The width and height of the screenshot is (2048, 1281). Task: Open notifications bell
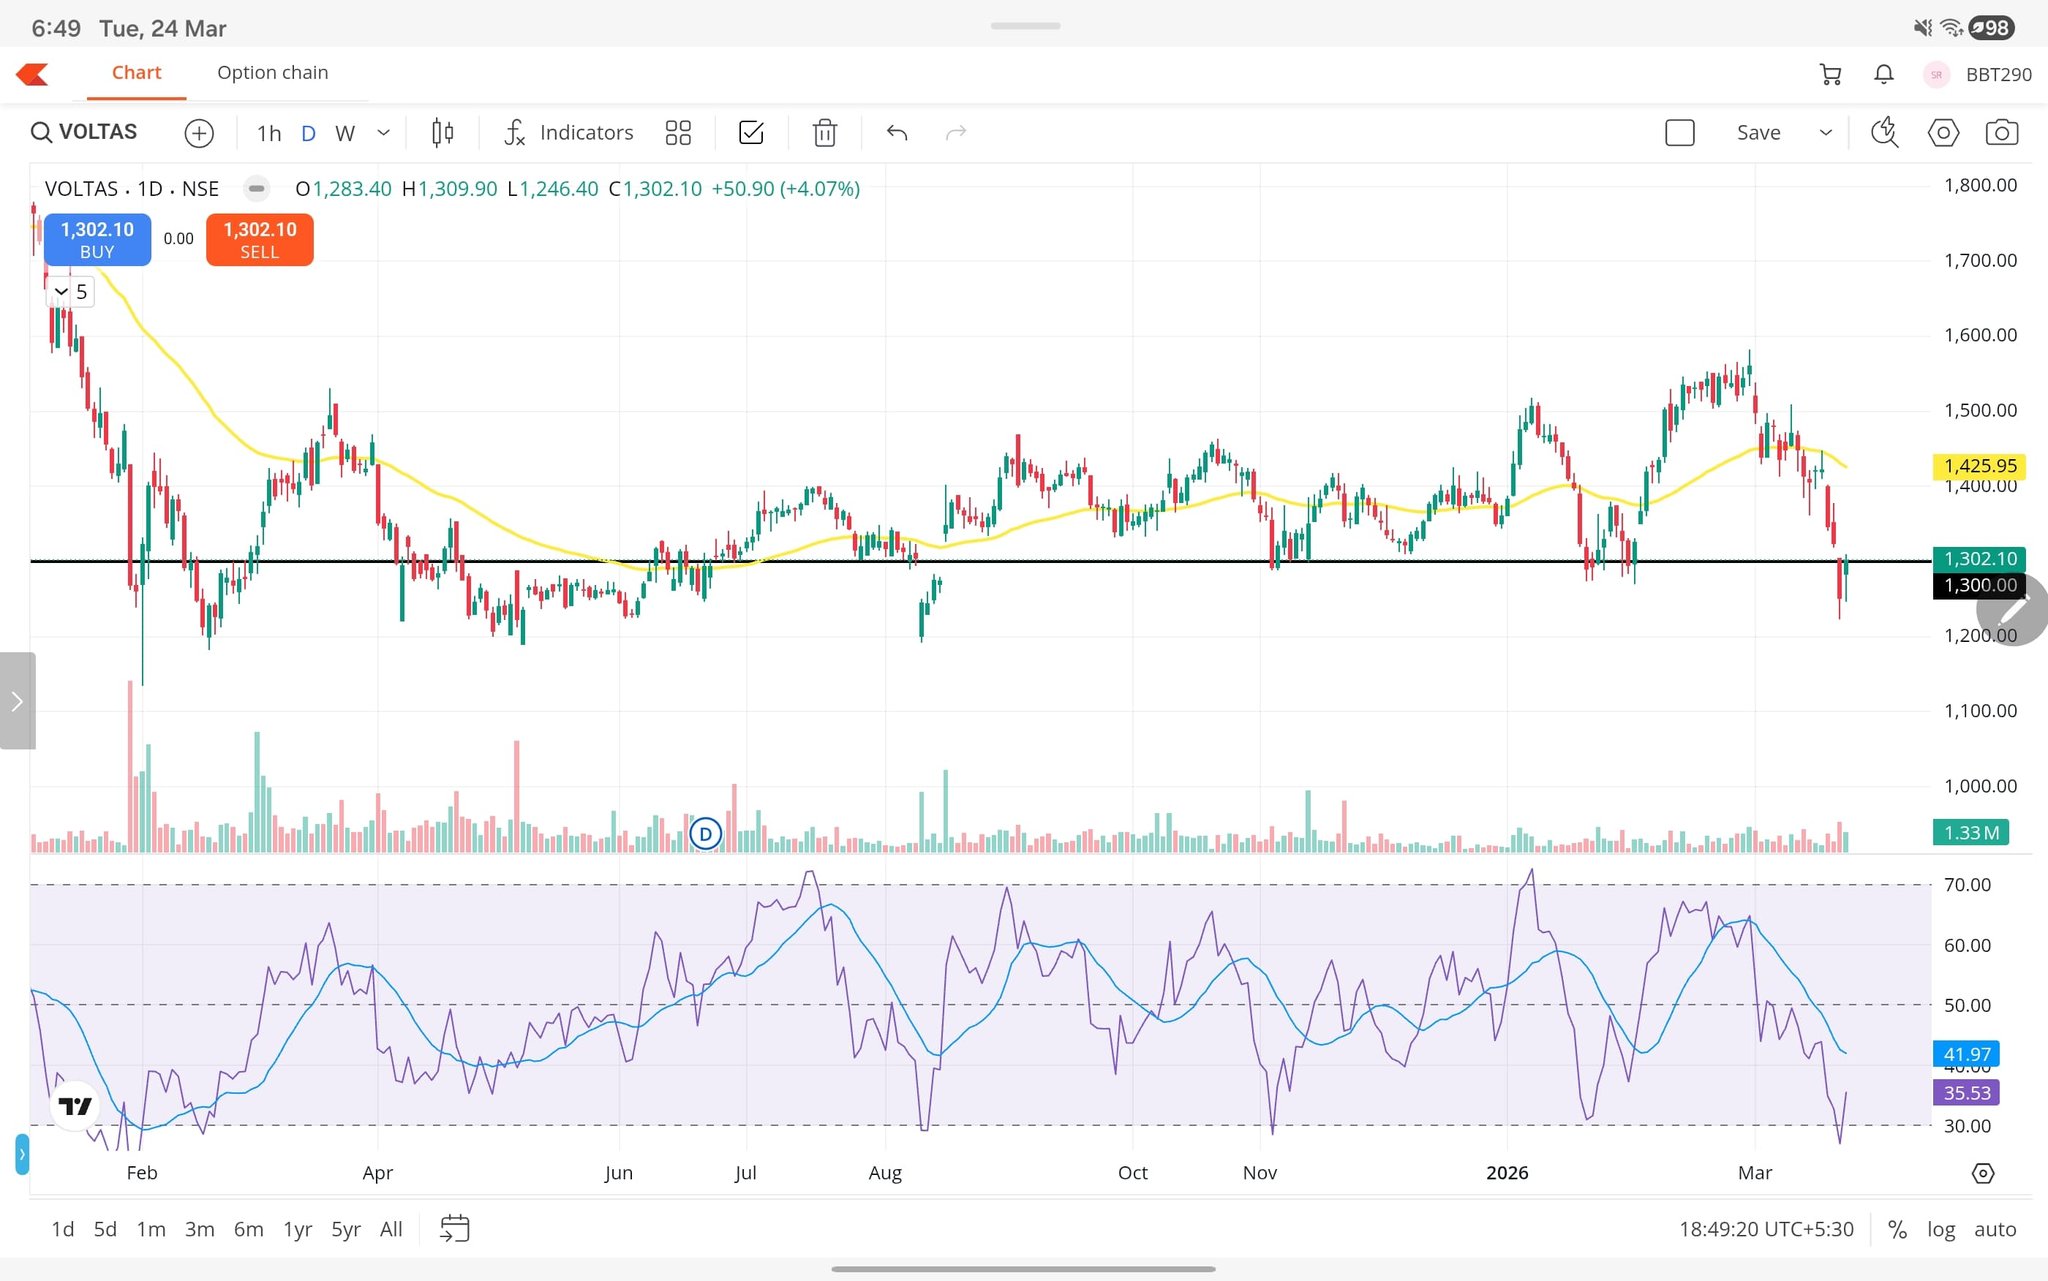point(1883,74)
